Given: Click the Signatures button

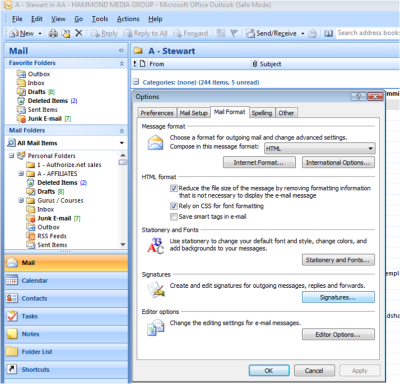Looking at the screenshot, I should 338,297.
